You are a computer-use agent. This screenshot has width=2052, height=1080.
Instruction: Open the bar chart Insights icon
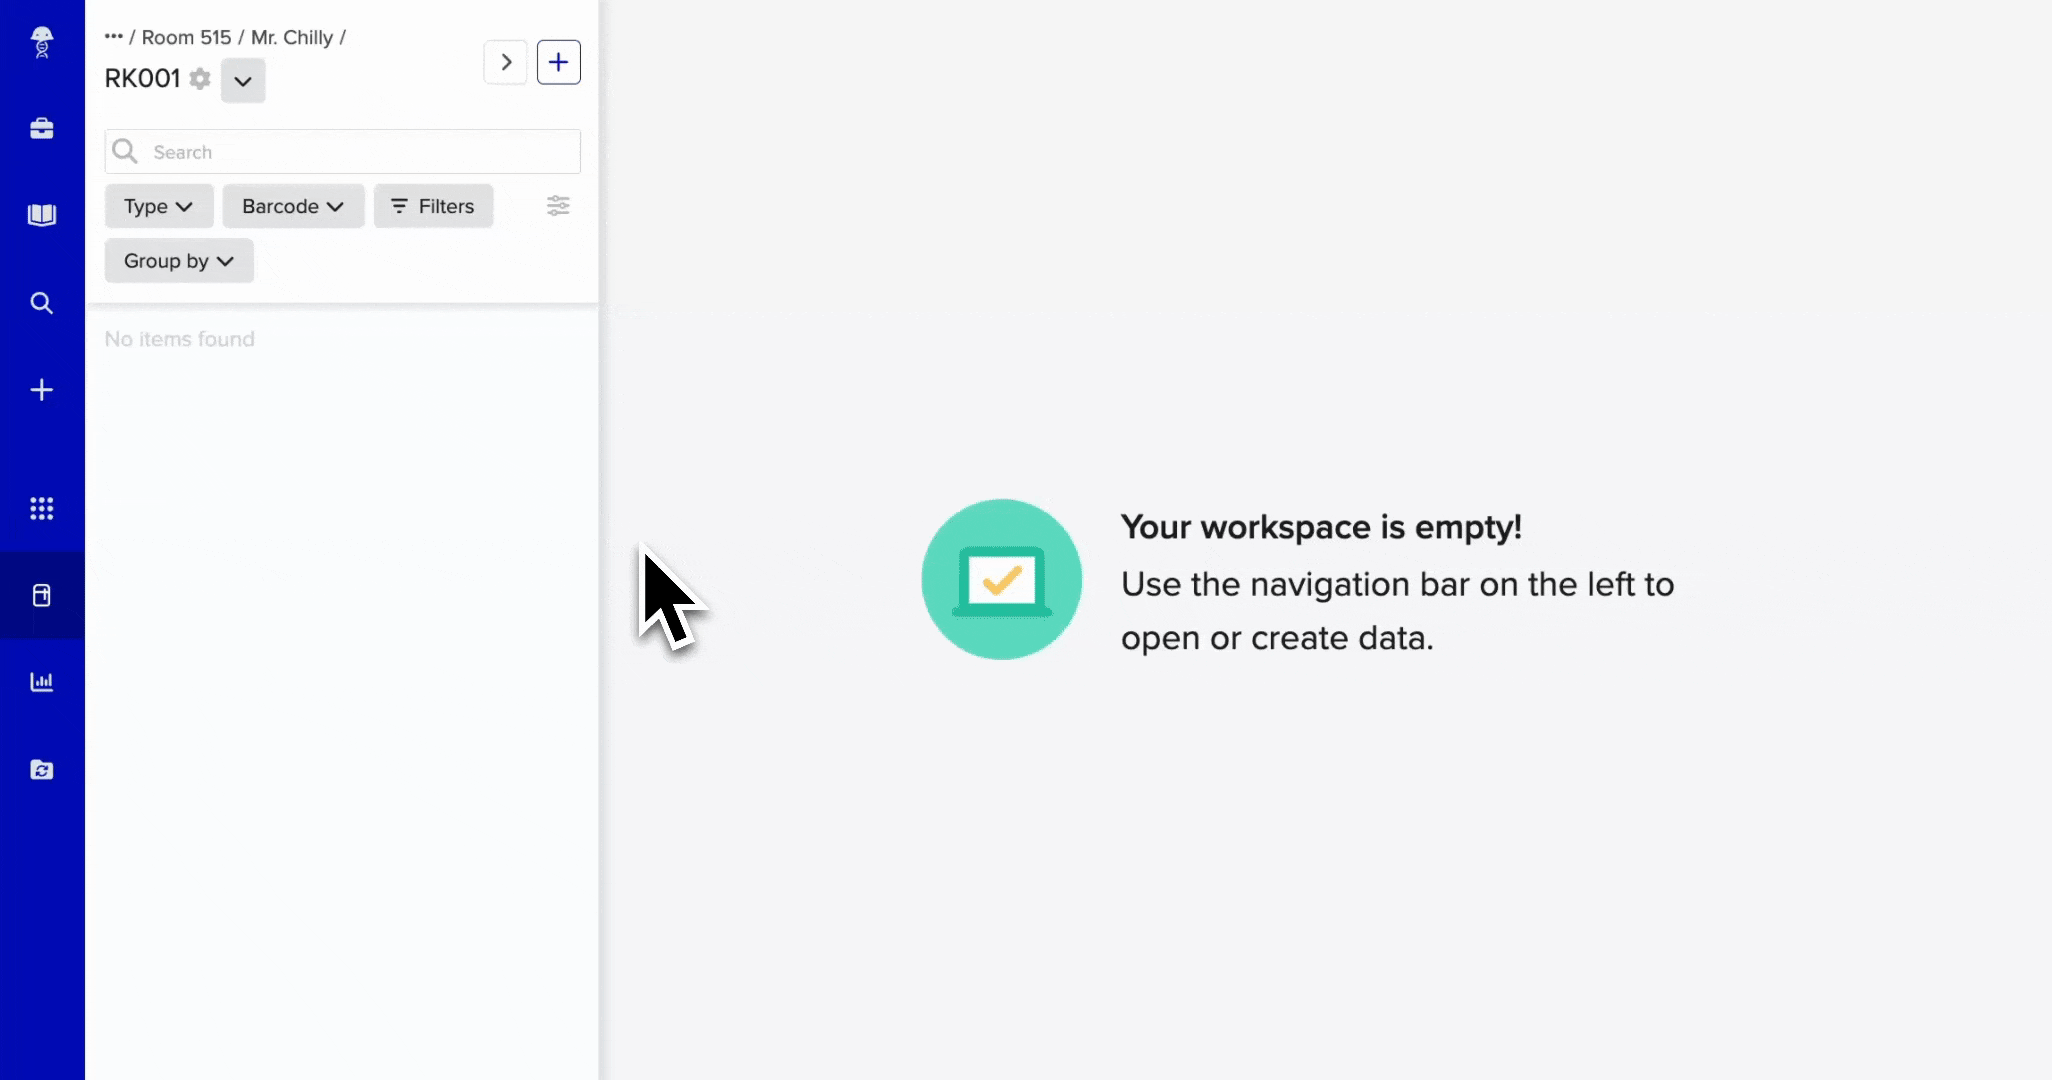[42, 682]
